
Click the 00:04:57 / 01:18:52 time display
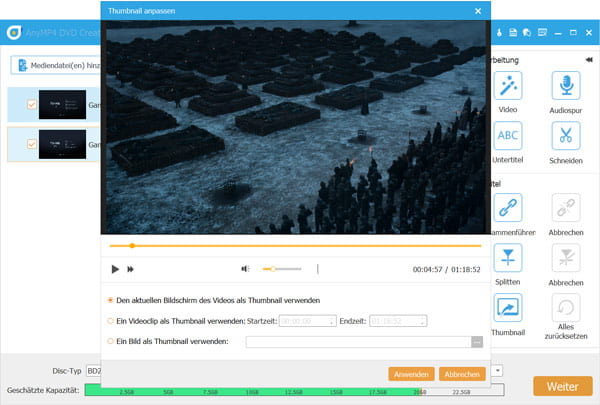click(447, 269)
